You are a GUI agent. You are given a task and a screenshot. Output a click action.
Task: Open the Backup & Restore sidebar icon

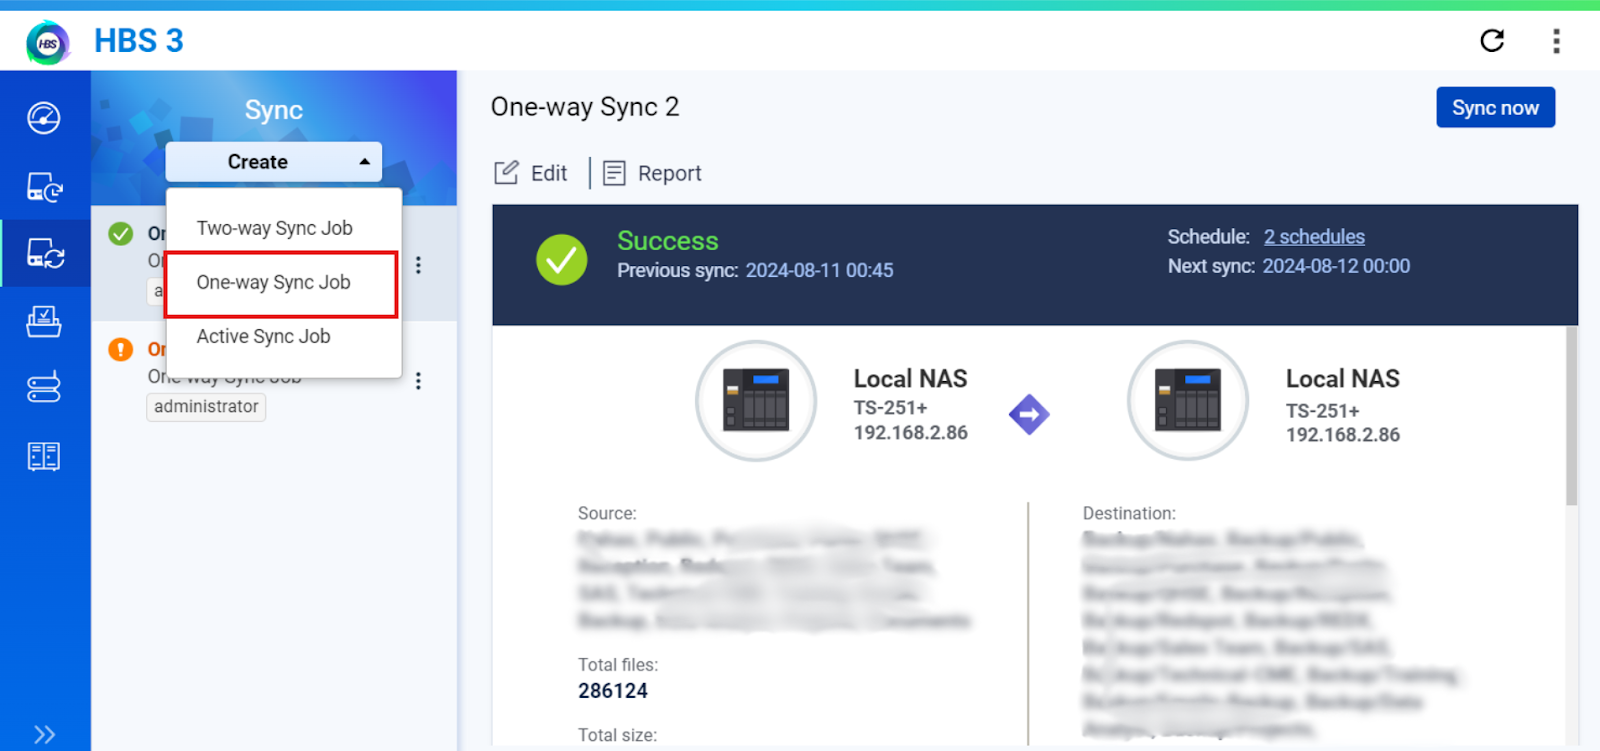(44, 186)
